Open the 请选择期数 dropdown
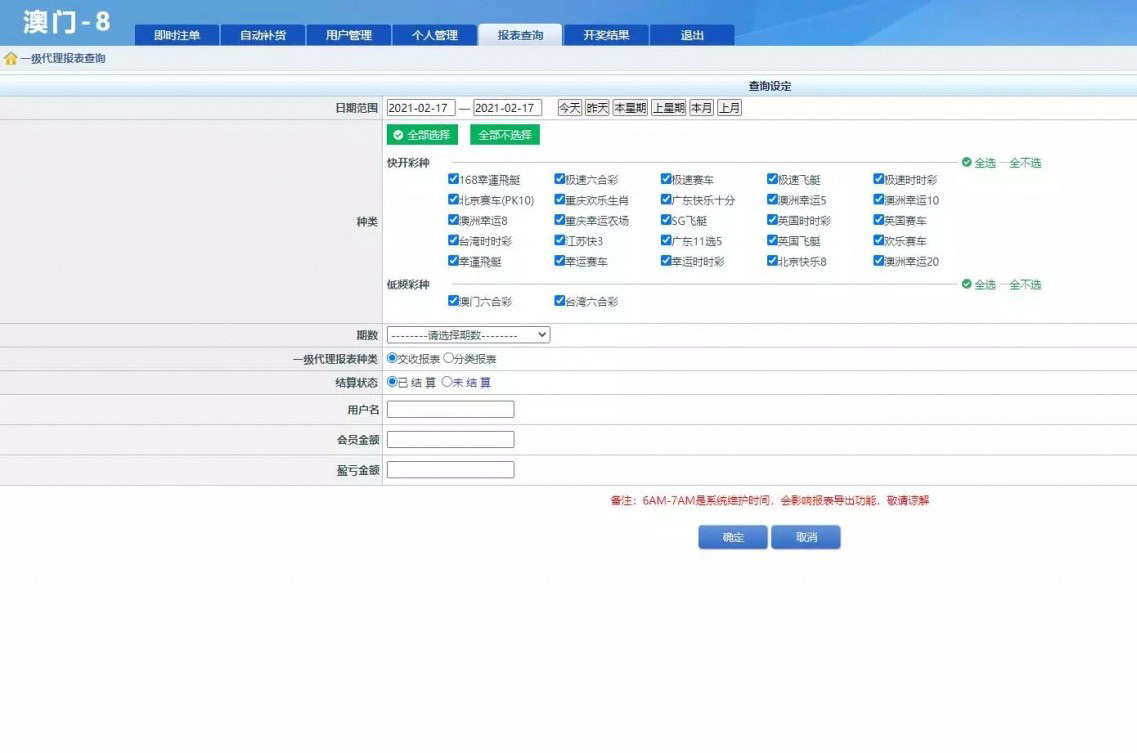 pos(468,335)
